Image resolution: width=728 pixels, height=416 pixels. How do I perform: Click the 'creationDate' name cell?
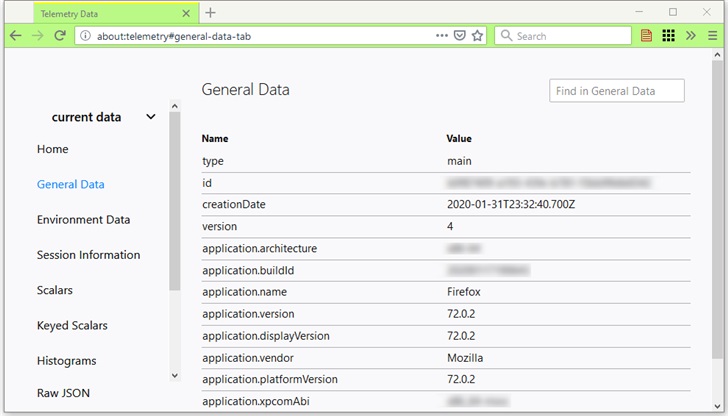coord(234,204)
